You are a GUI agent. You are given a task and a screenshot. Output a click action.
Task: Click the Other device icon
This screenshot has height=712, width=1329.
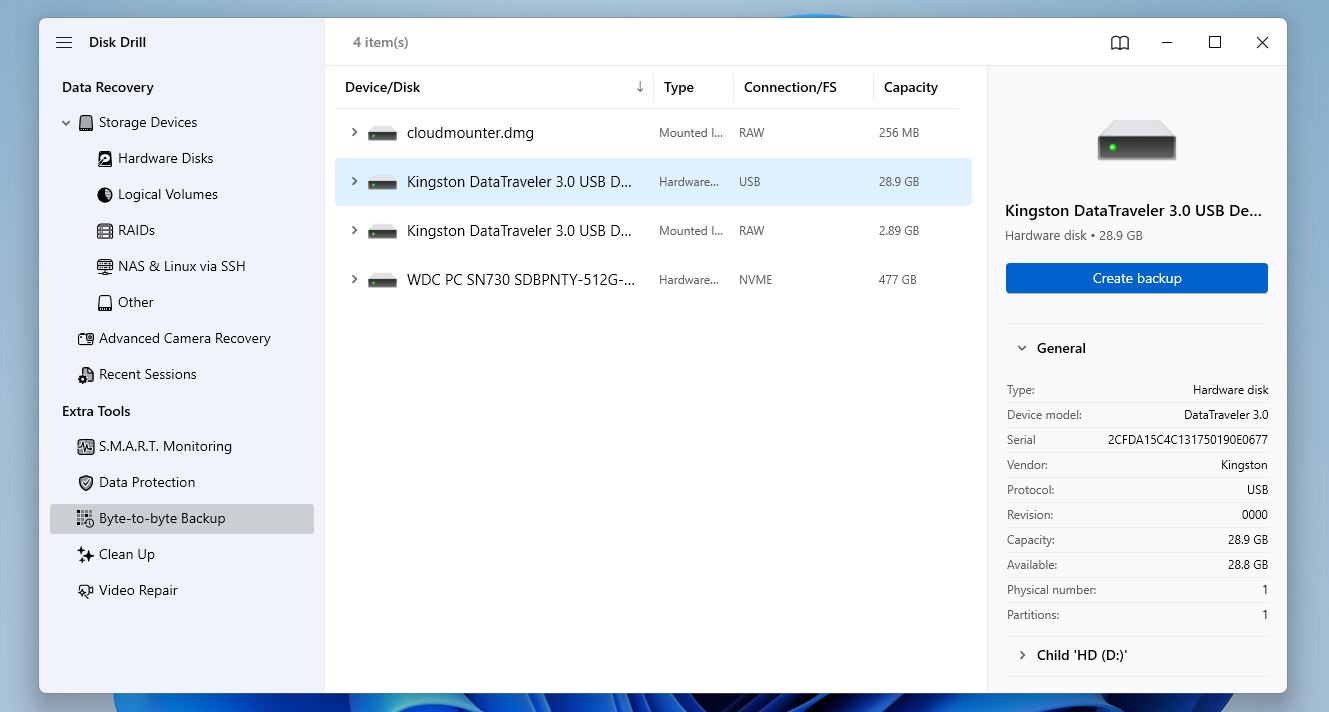tap(105, 303)
